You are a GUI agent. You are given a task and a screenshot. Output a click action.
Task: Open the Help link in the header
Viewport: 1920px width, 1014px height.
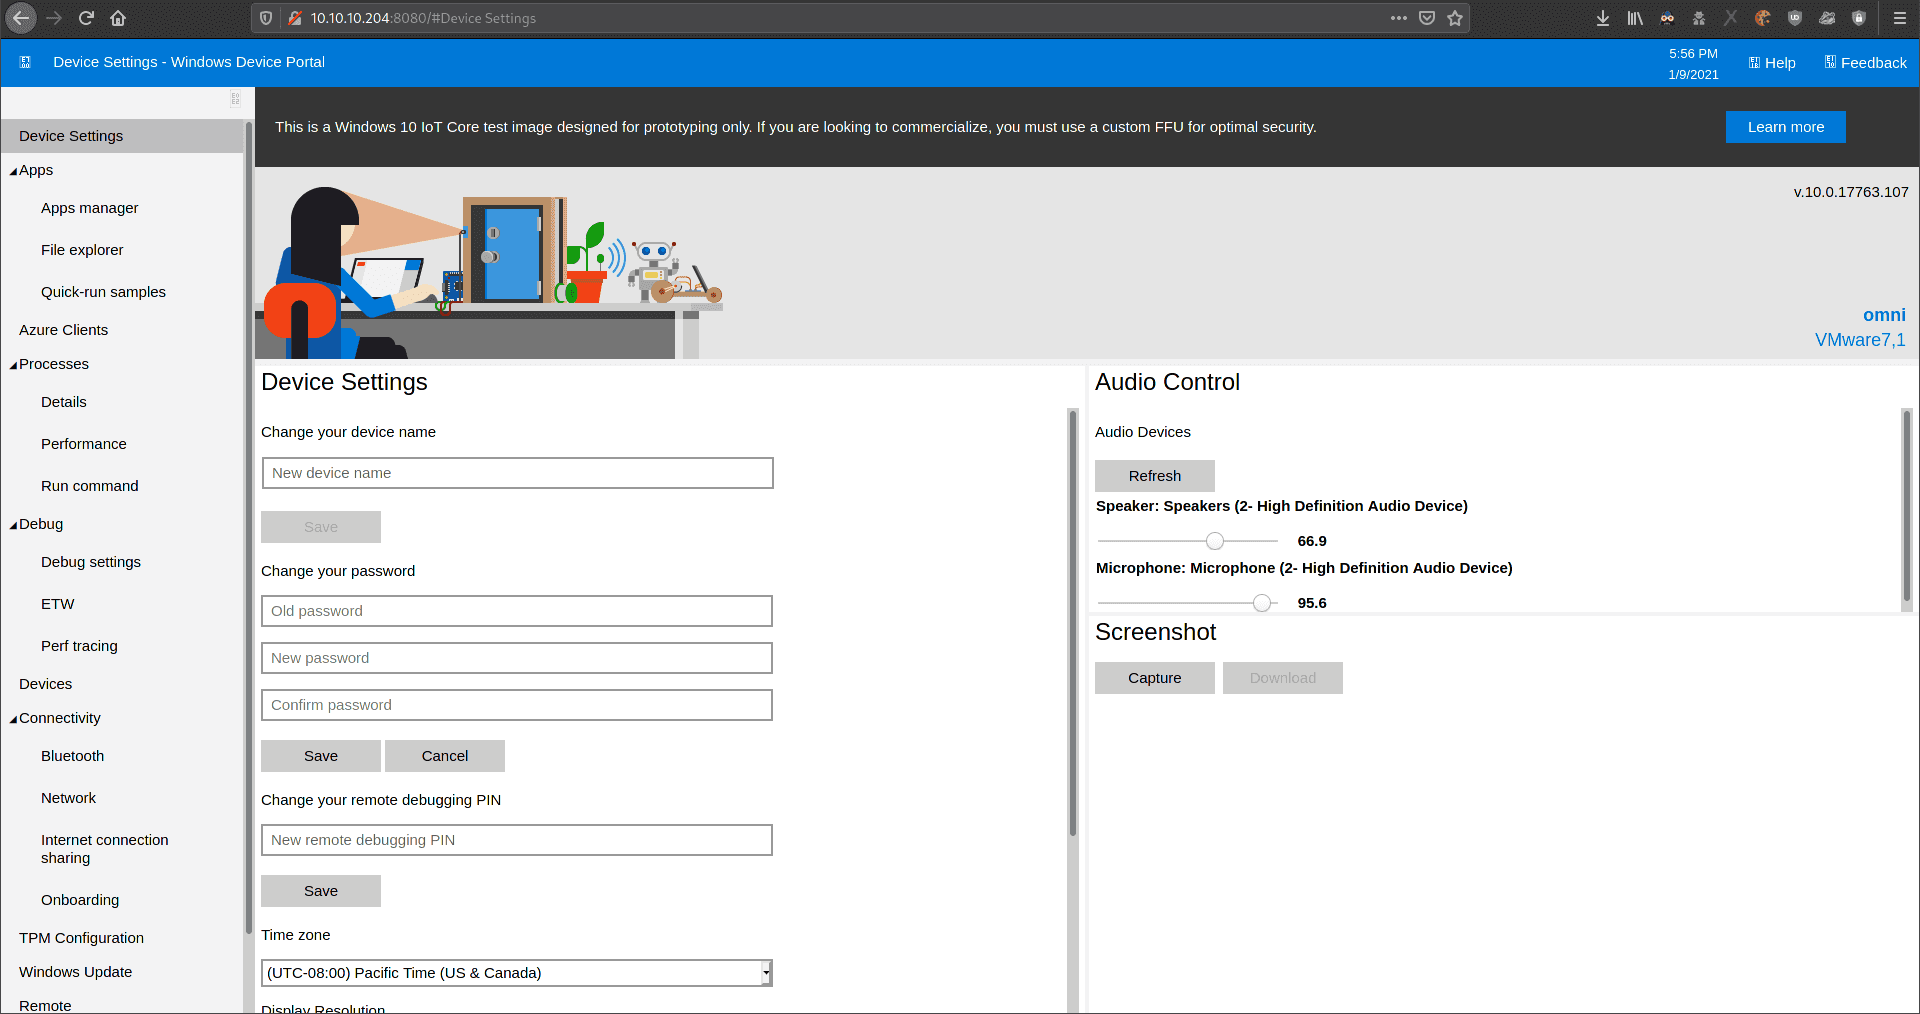point(1771,63)
